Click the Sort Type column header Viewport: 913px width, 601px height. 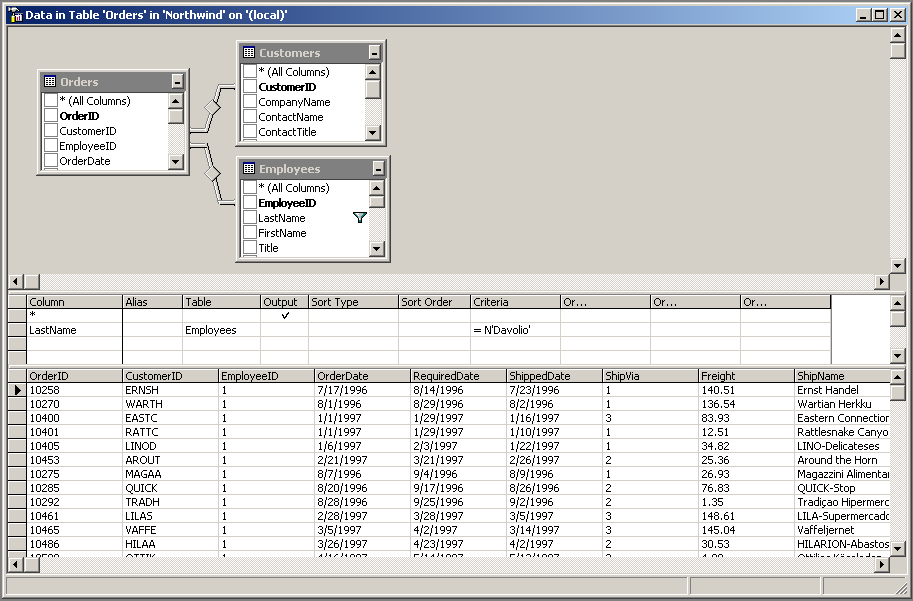pyautogui.click(x=353, y=302)
